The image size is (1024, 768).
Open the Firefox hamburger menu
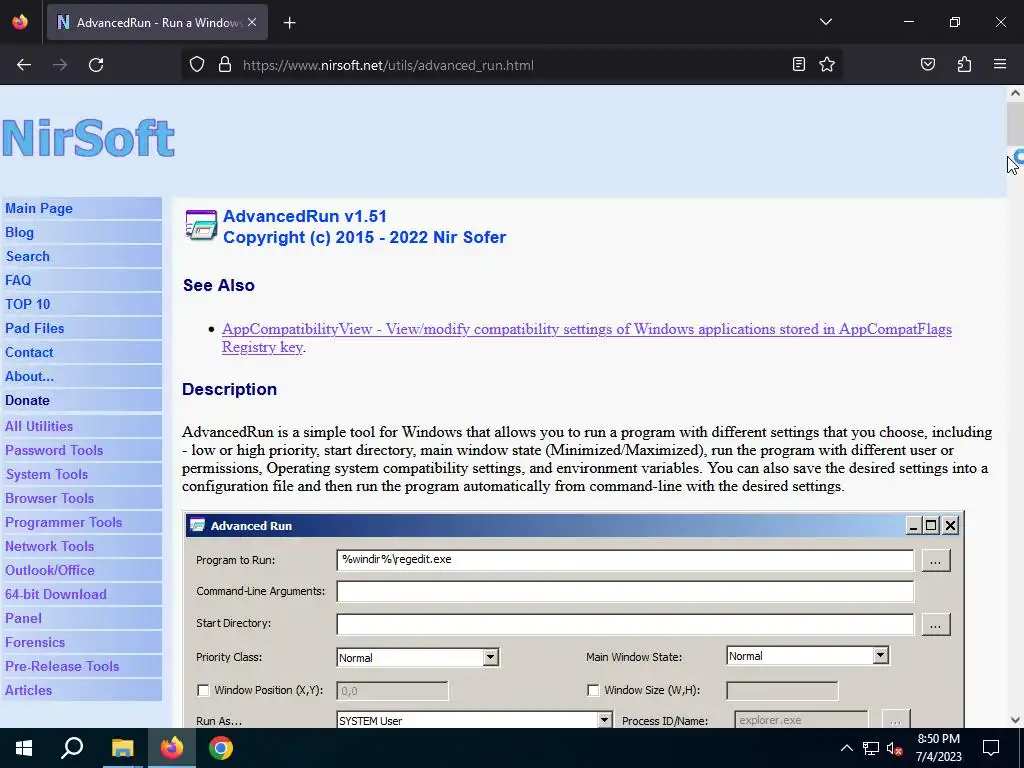coord(1000,64)
